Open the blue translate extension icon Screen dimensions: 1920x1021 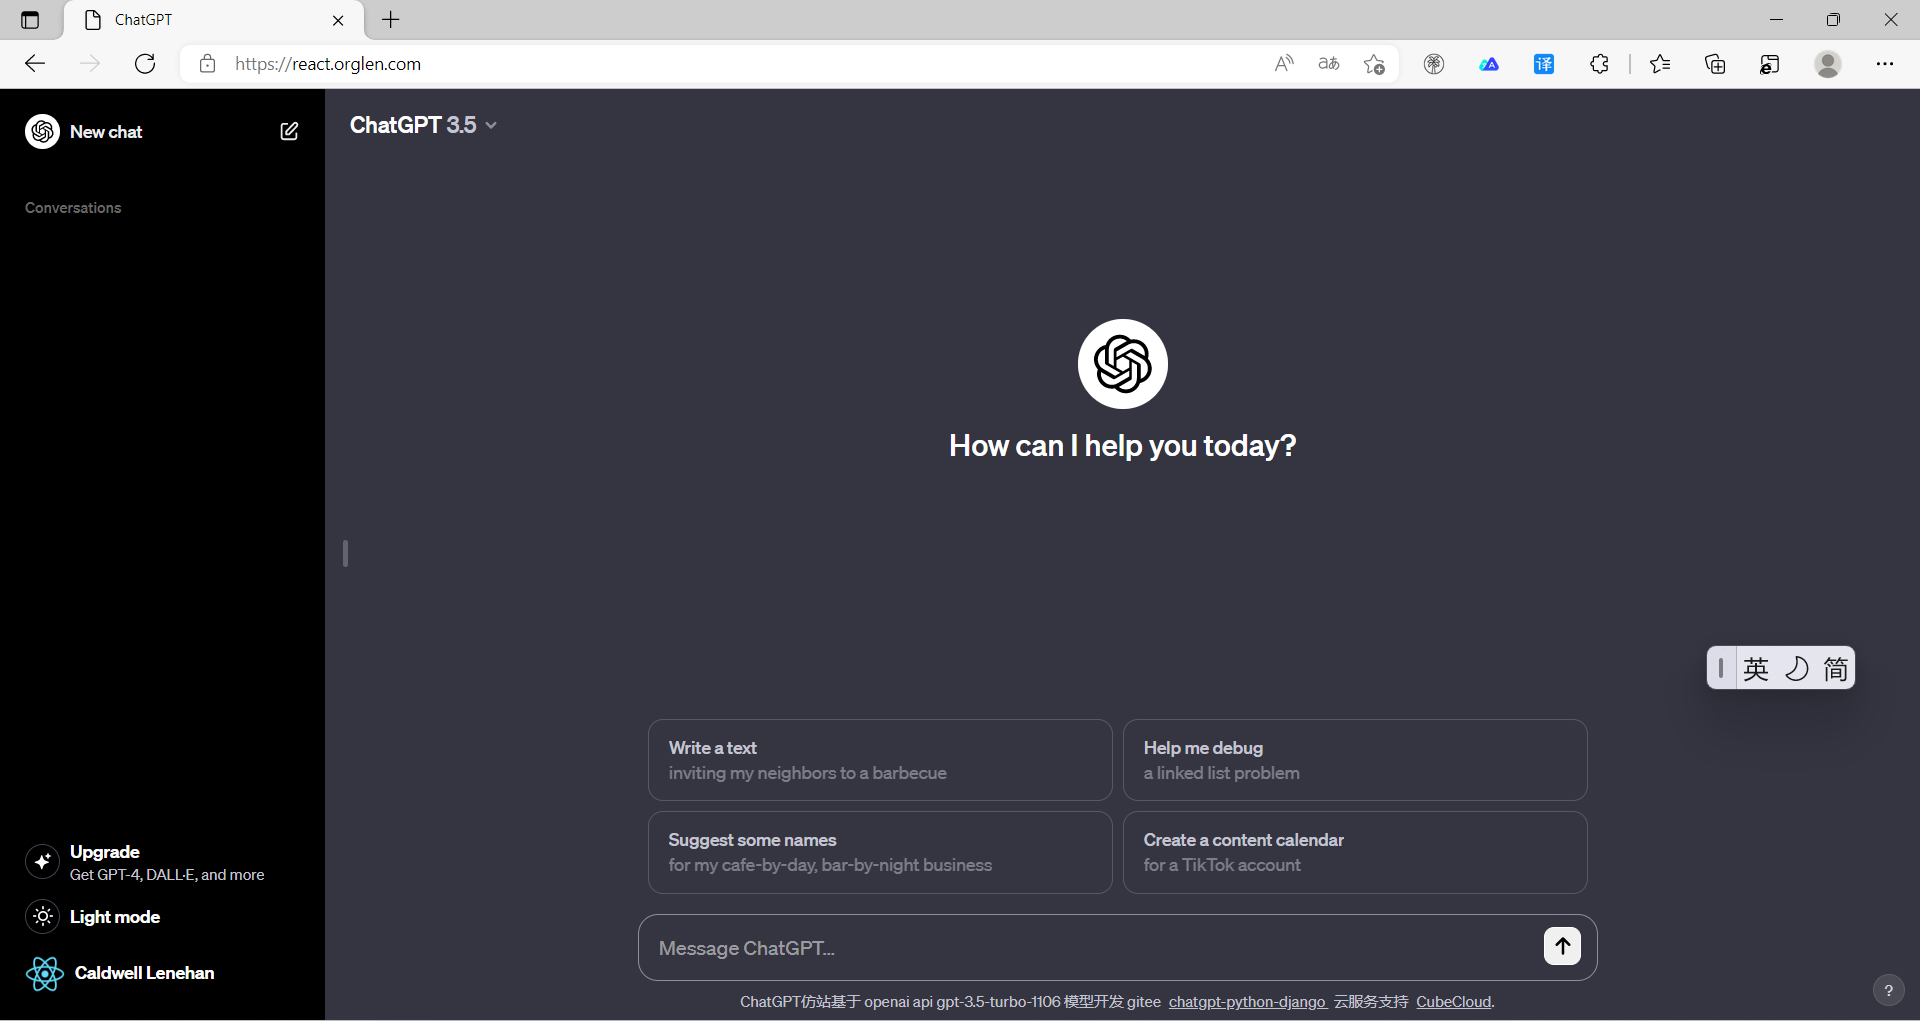coord(1544,64)
